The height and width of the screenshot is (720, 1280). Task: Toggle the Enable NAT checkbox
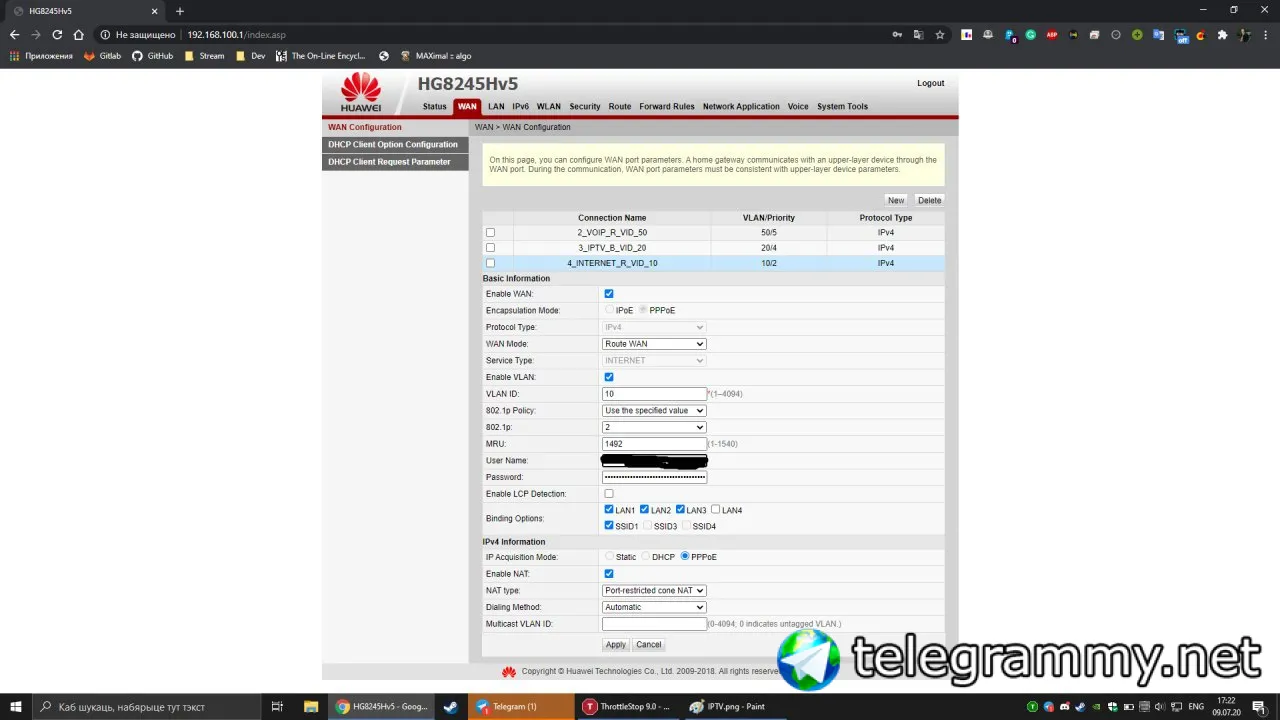(x=609, y=574)
